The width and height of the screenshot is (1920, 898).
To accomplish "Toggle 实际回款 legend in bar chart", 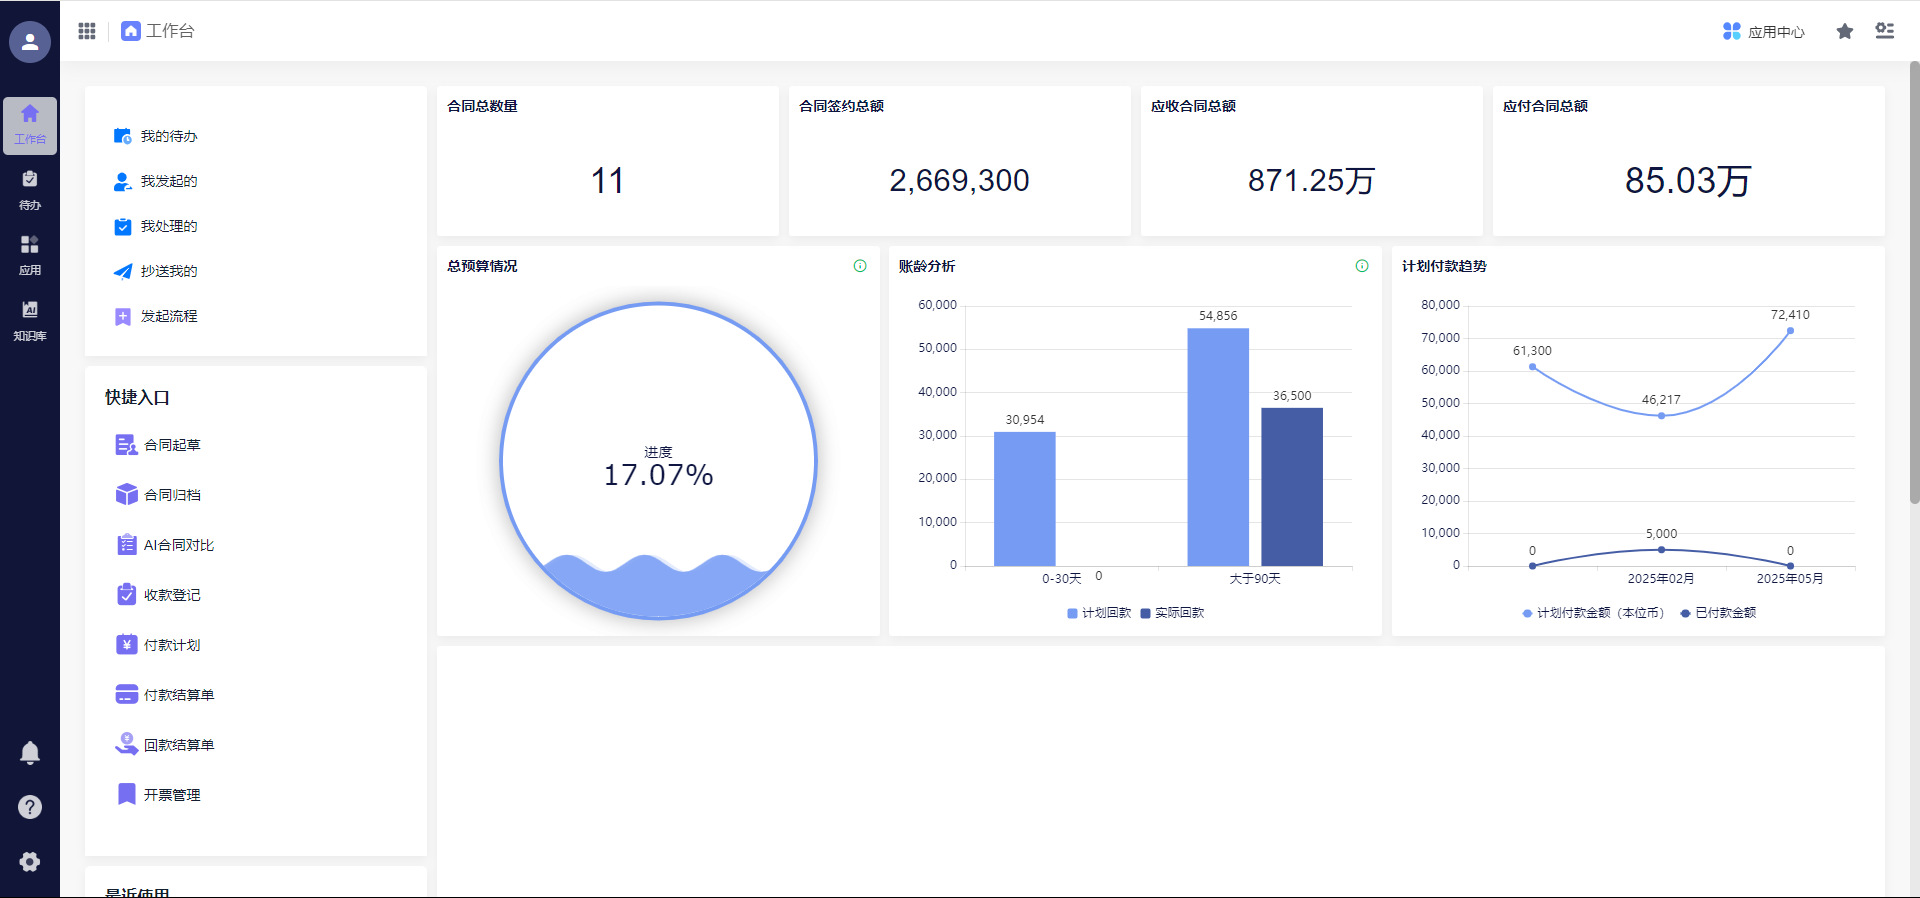I will [1172, 613].
